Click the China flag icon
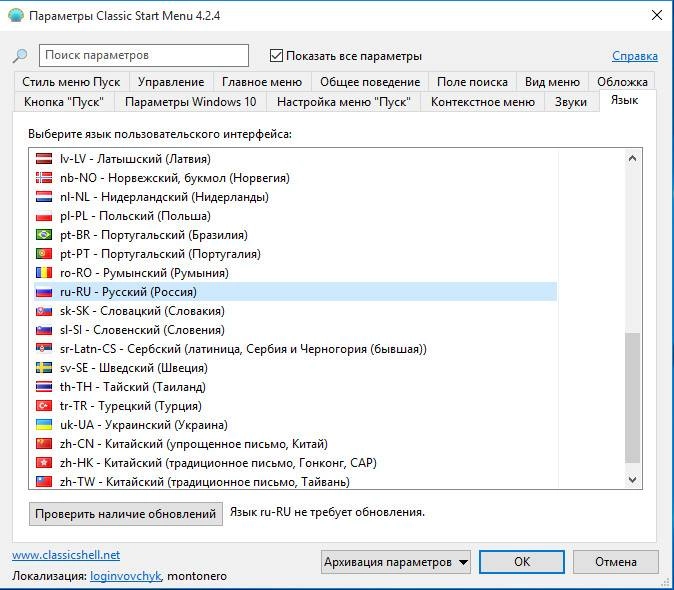Image resolution: width=674 pixels, height=590 pixels. point(44,443)
